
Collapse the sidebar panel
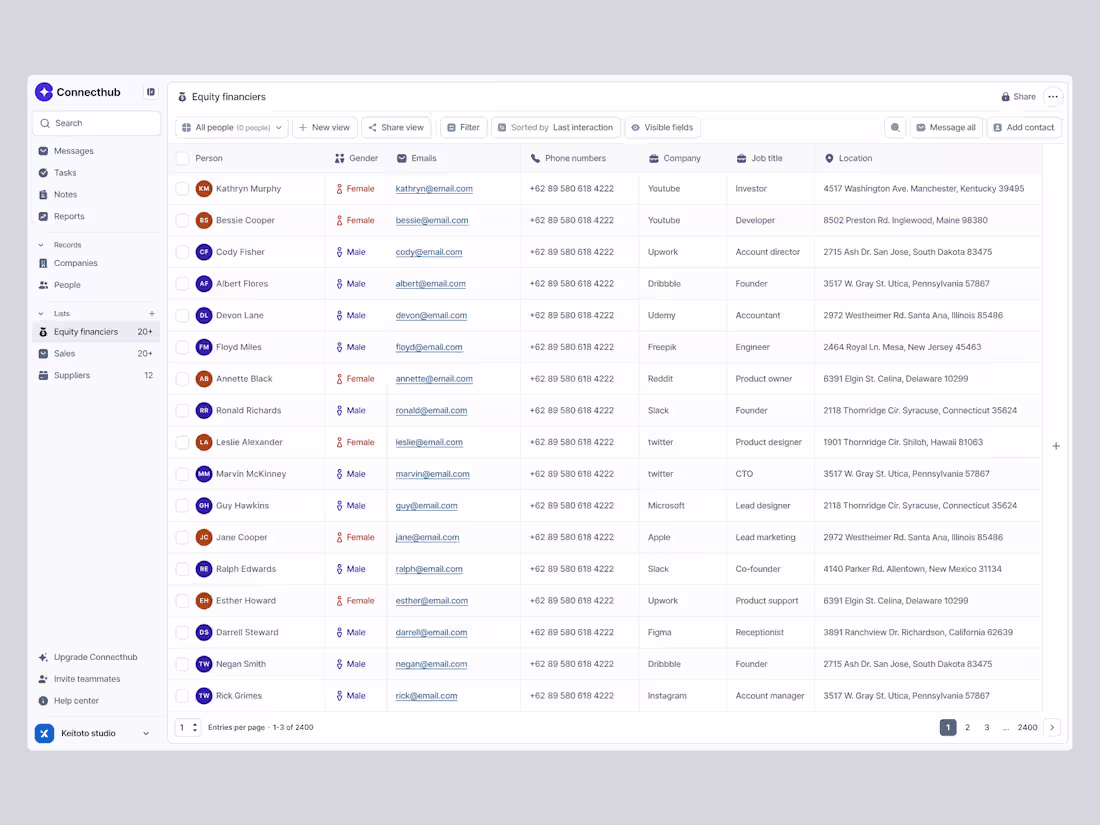click(150, 91)
